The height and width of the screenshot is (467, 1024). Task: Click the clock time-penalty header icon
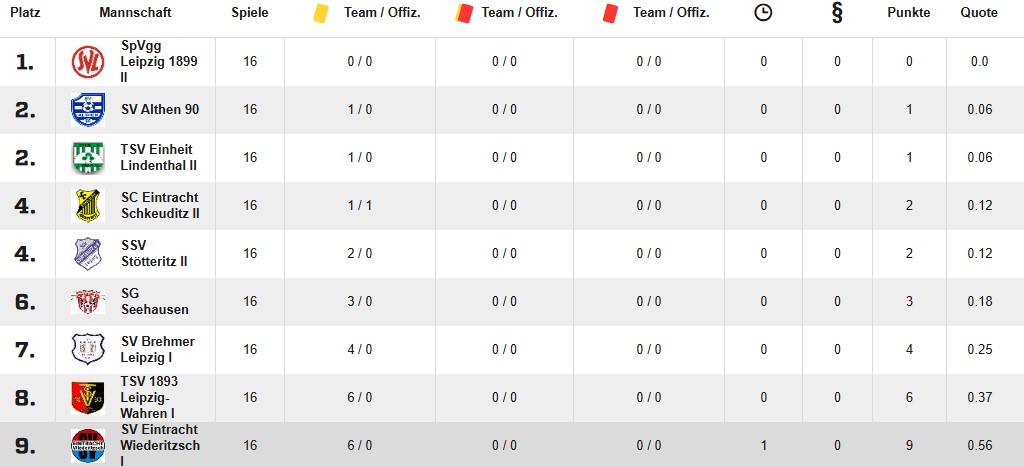pyautogui.click(x=763, y=12)
